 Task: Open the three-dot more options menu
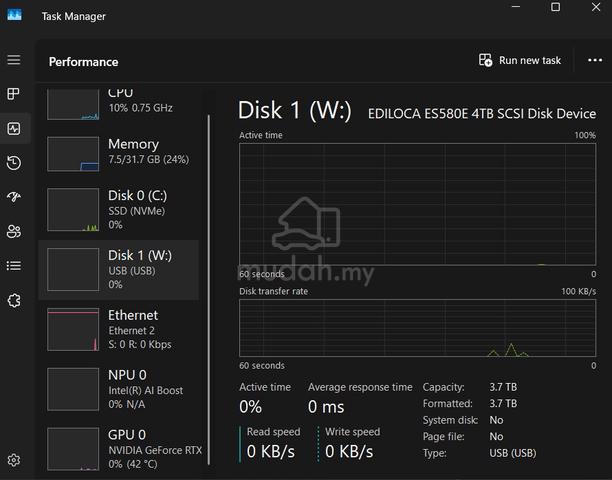coord(595,60)
